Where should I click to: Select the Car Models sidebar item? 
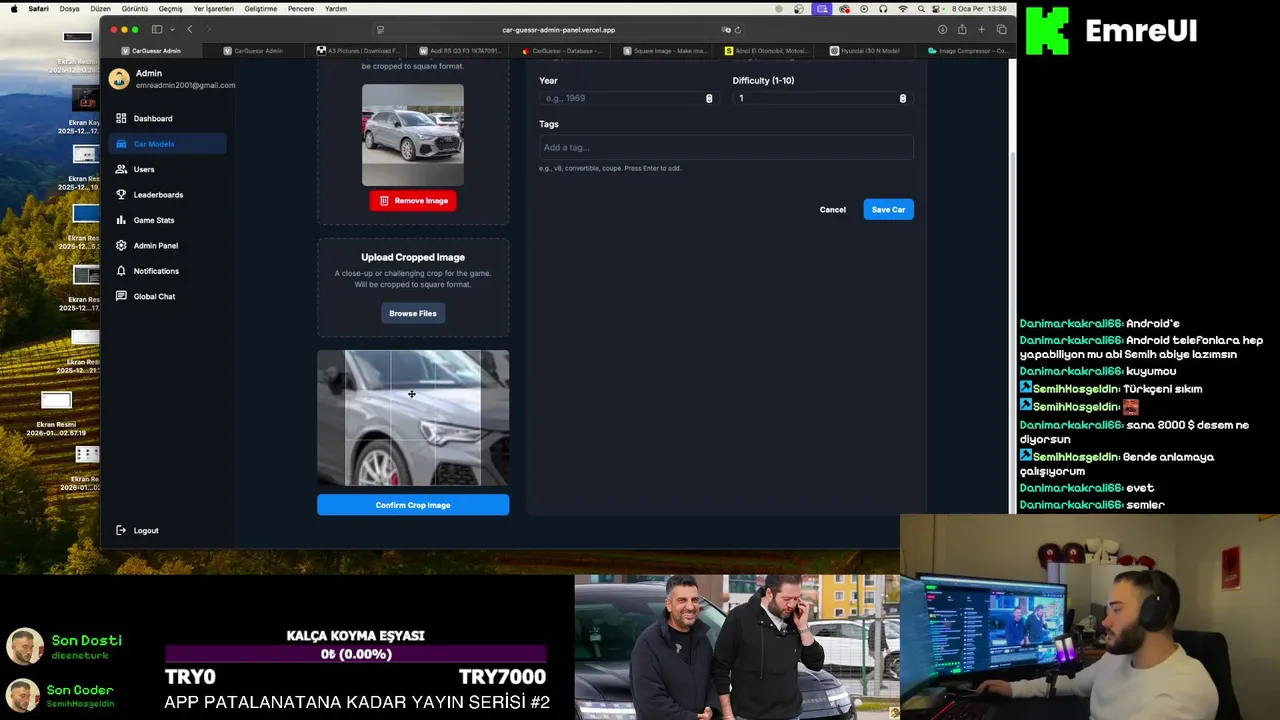pos(167,144)
